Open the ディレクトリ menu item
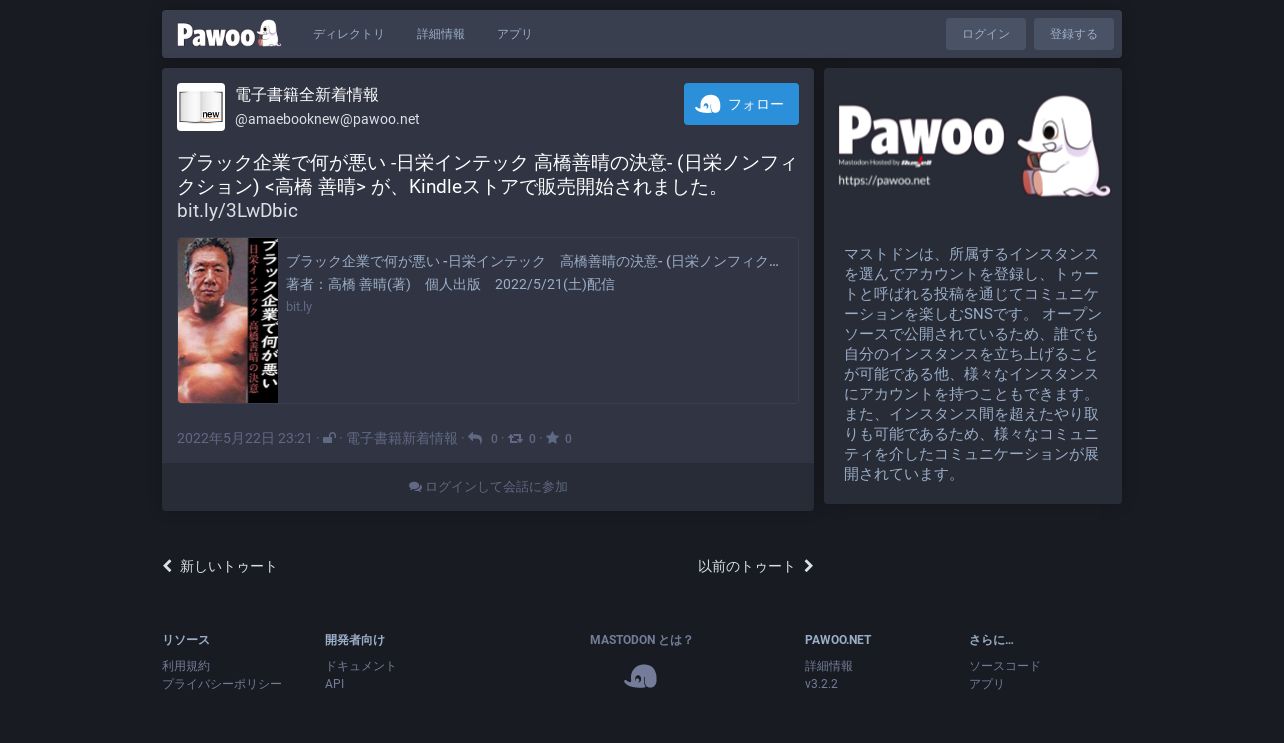This screenshot has width=1284, height=743. tap(349, 34)
